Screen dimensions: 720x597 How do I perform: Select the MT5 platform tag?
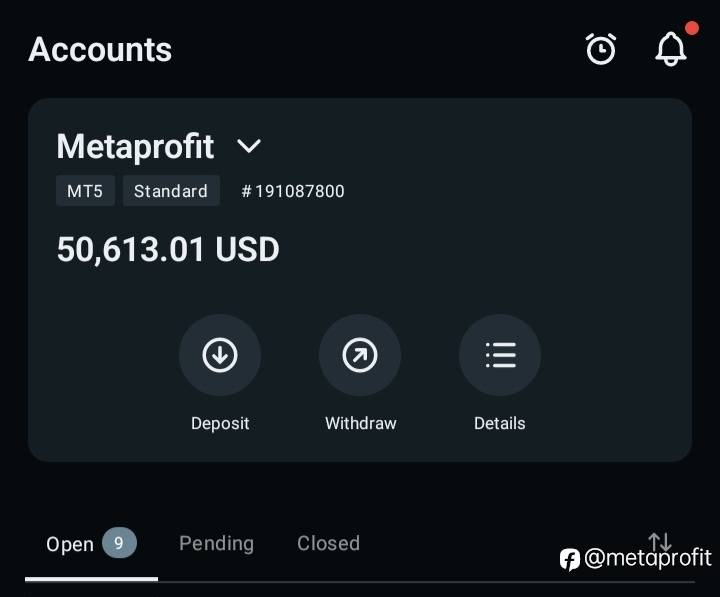(85, 191)
